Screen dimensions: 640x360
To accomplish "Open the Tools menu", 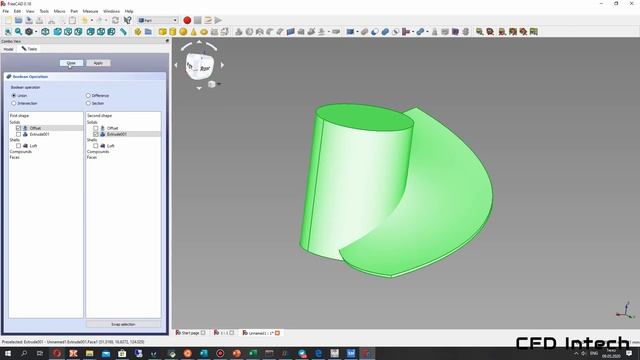I will tap(44, 11).
